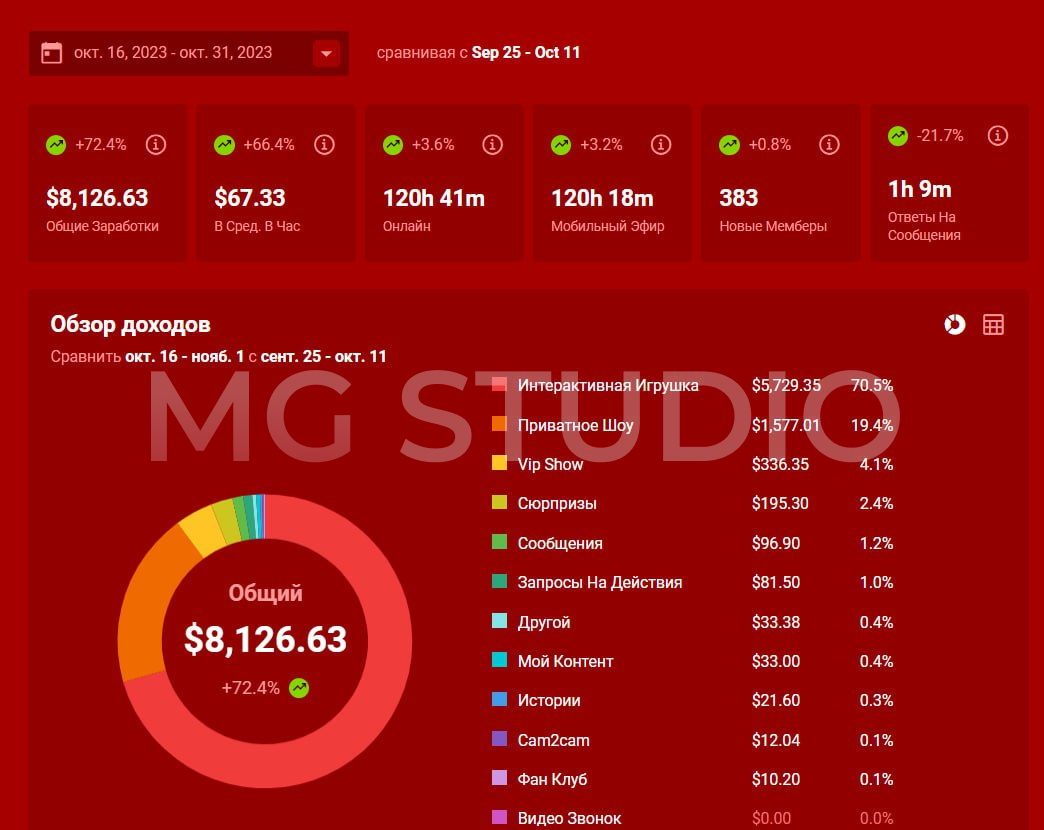Open the date range dropdown arrow
The width and height of the screenshot is (1044, 830).
[x=326, y=53]
